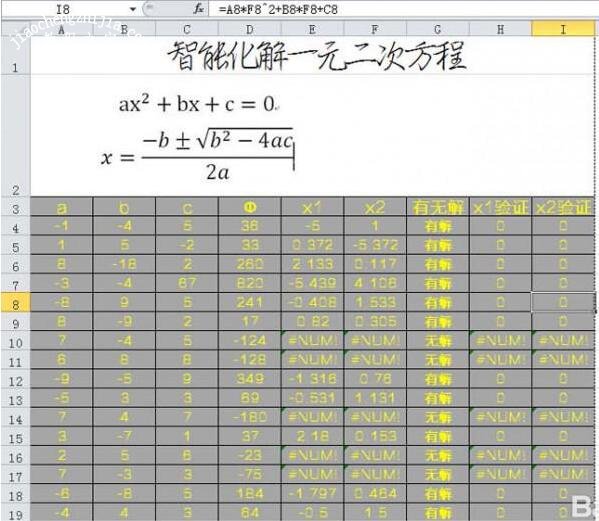Select #NUM! error cell E10

tap(312, 340)
